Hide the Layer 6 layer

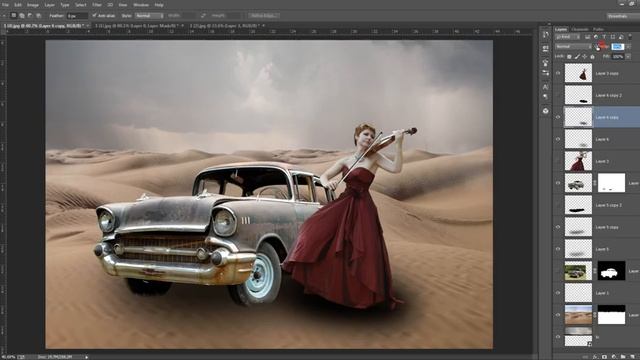click(x=558, y=139)
